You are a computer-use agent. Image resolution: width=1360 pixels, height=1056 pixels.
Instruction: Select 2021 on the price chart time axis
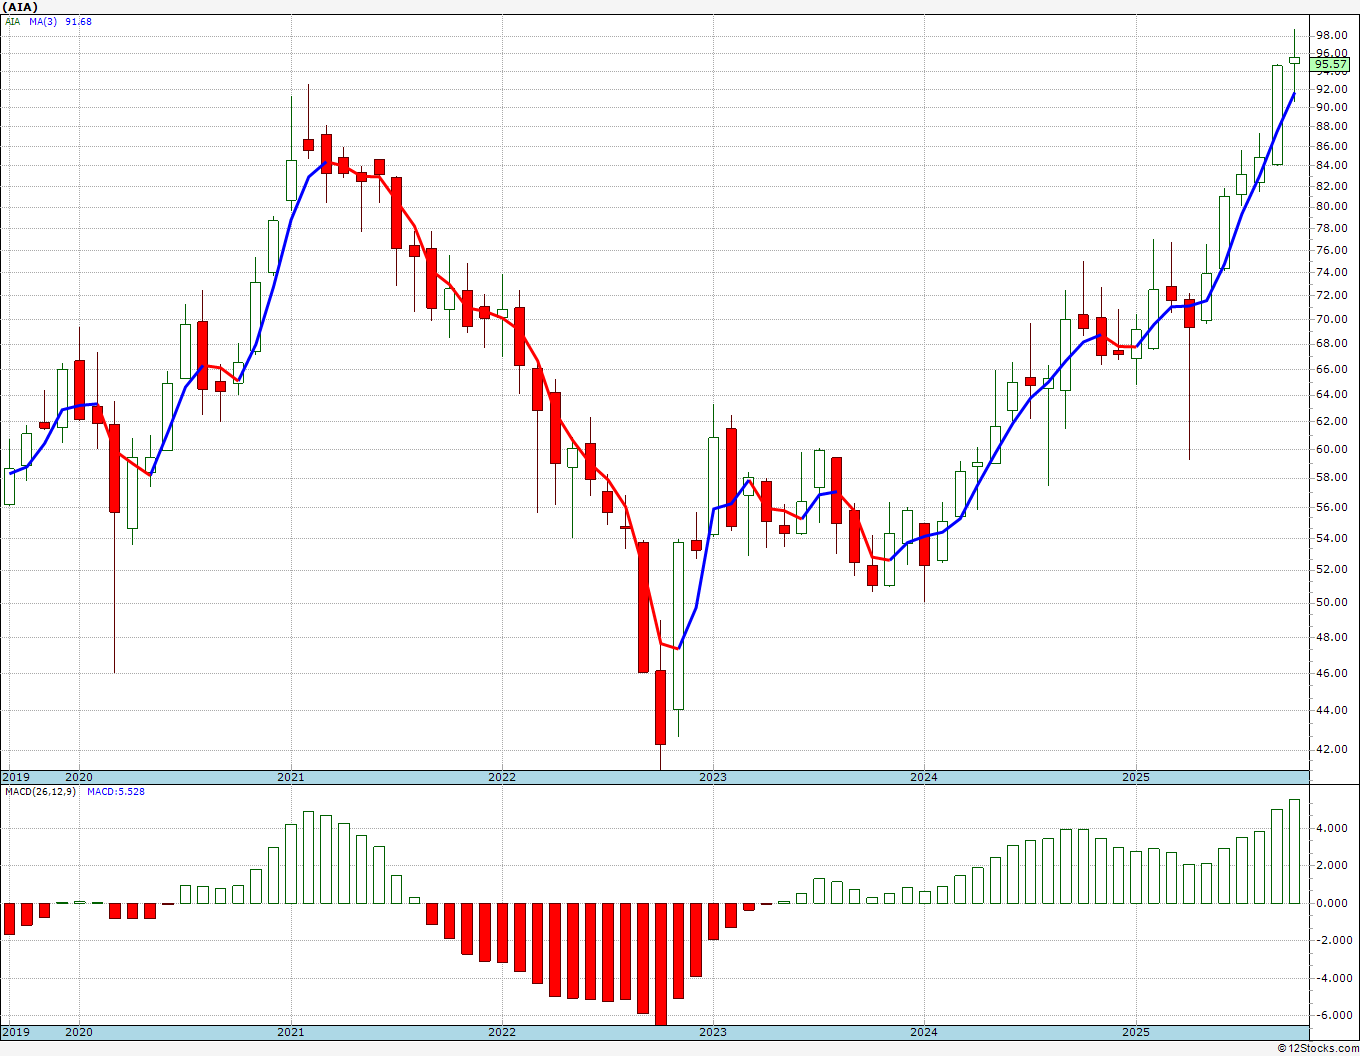pos(290,777)
